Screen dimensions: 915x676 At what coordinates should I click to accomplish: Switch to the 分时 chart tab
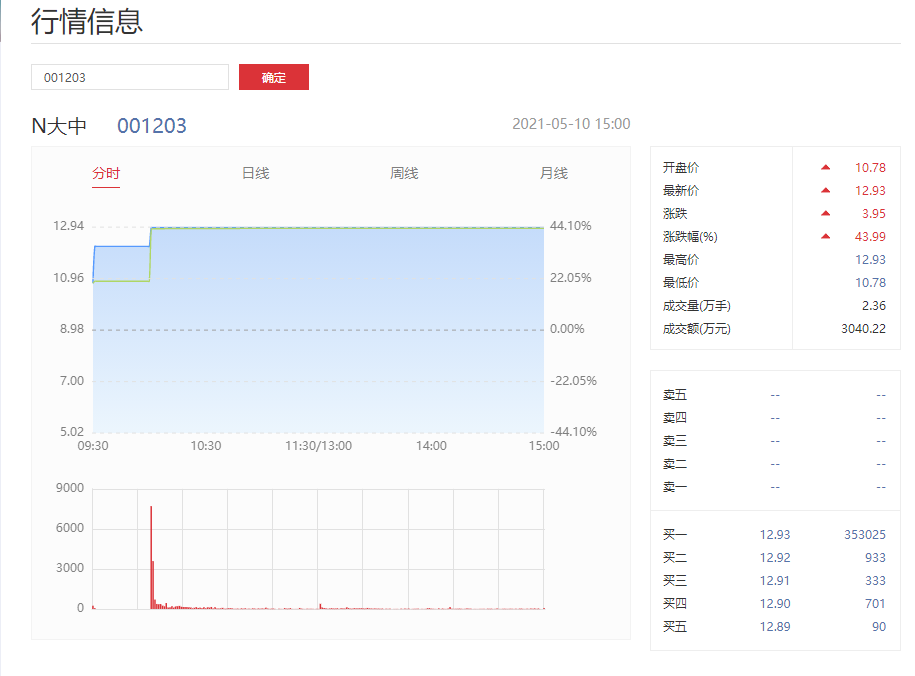(x=106, y=173)
